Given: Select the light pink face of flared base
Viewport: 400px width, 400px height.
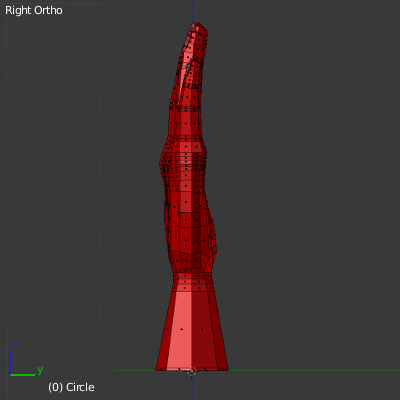Looking at the screenshot, I should pyautogui.click(x=180, y=330).
